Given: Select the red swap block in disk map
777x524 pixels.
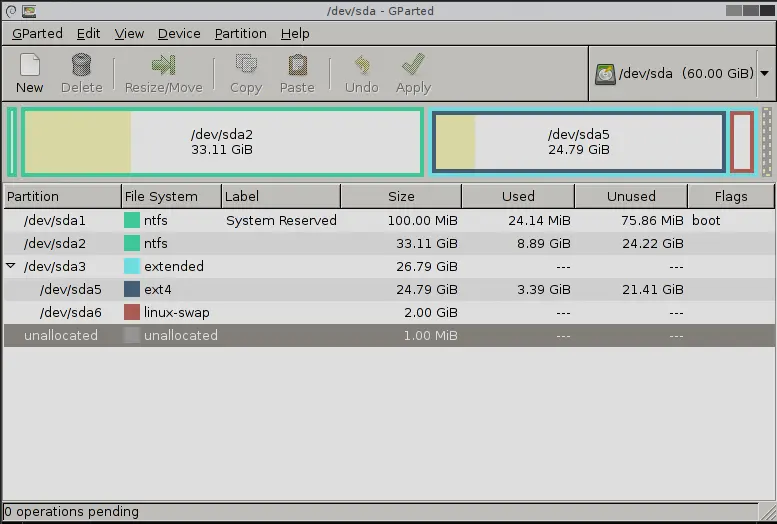Looking at the screenshot, I should point(742,142).
